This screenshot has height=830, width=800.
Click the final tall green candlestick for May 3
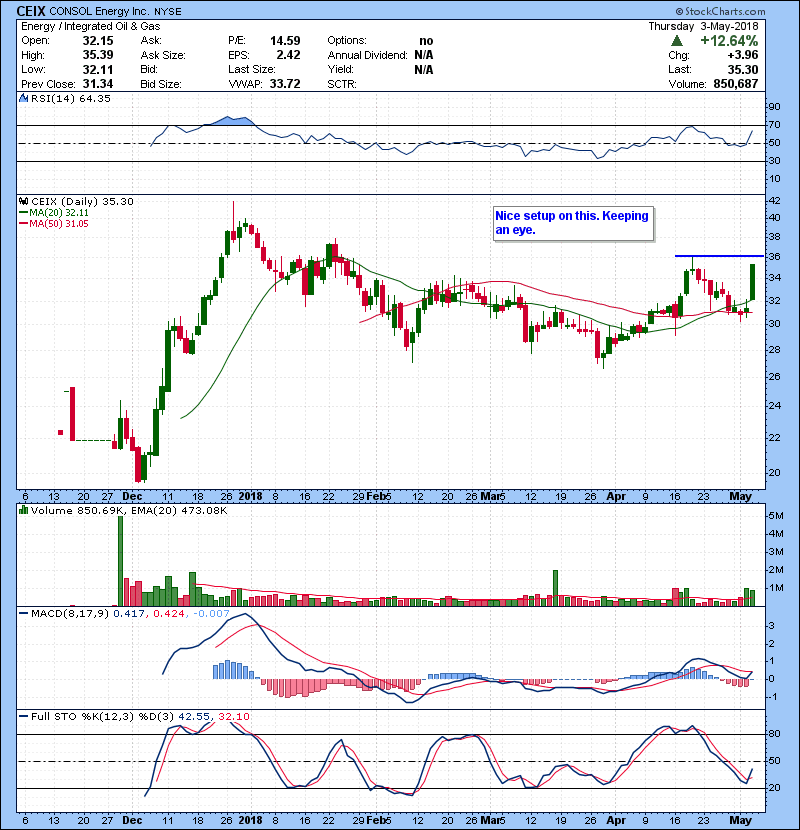point(752,282)
